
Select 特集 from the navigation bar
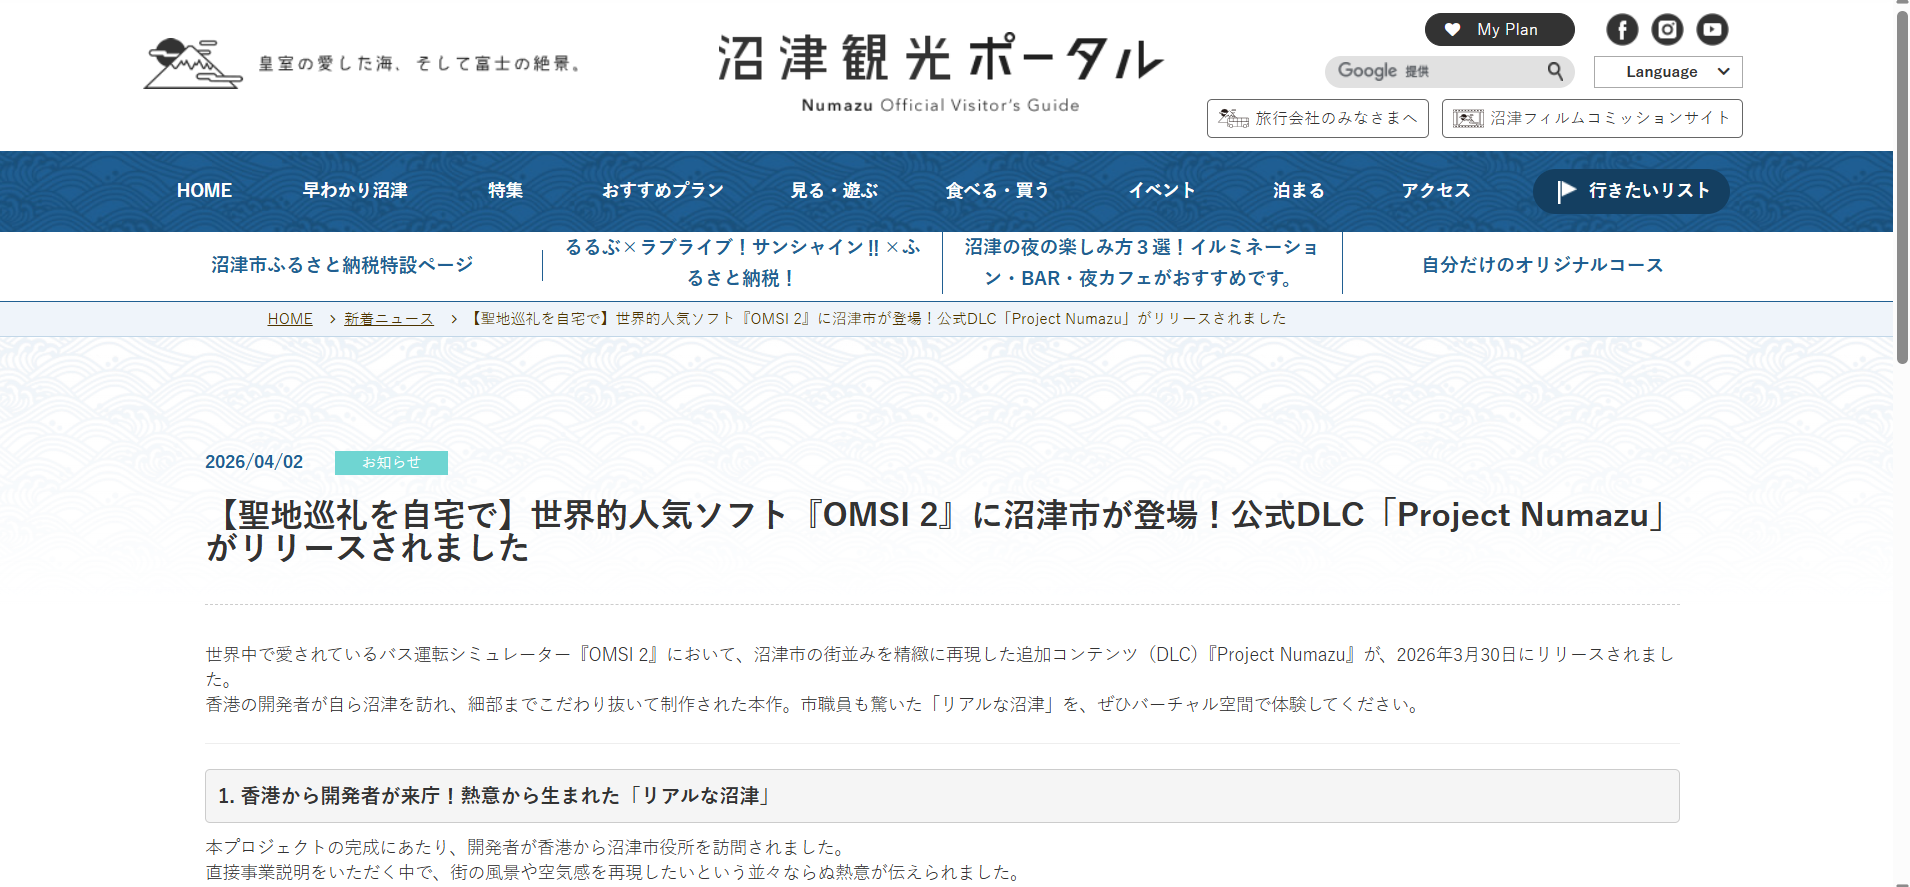click(x=505, y=191)
